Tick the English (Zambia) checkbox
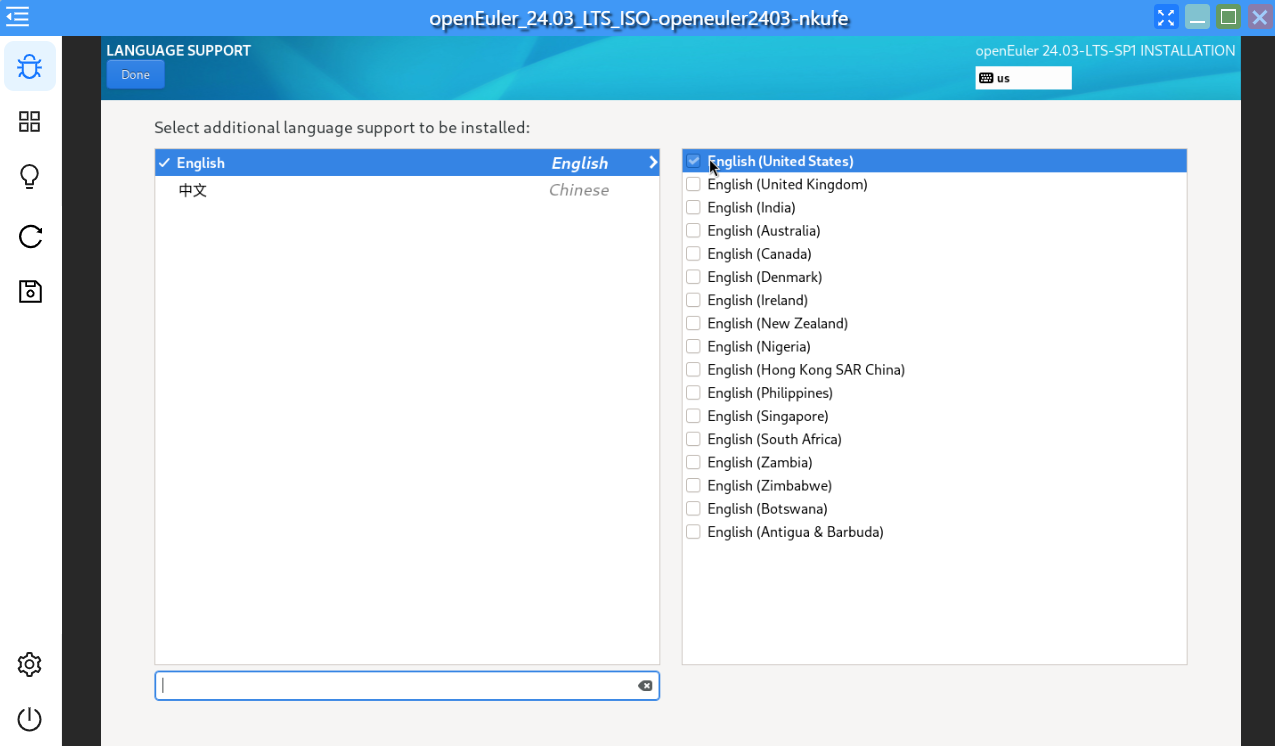The height and width of the screenshot is (746, 1275). pos(693,462)
